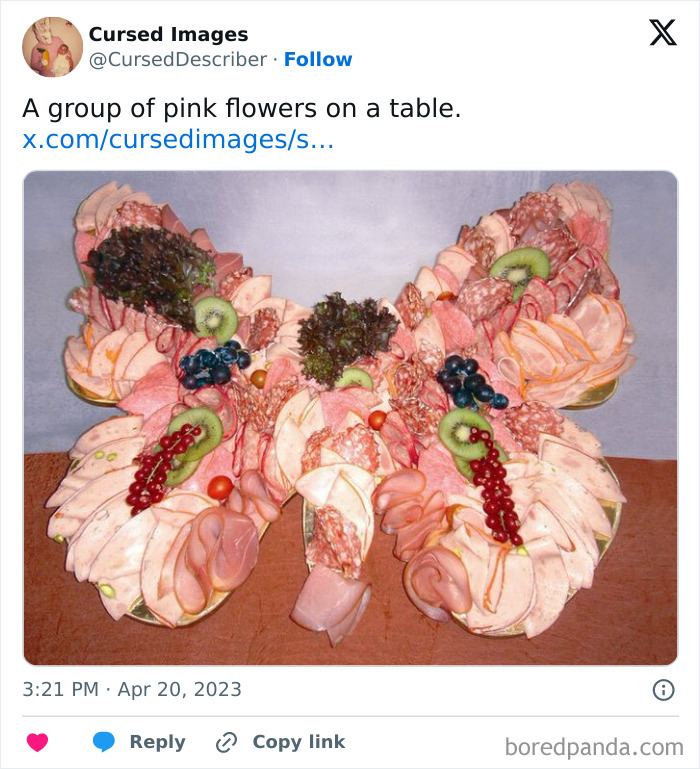
Task: Click the Cursed Images display name
Action: tap(168, 34)
